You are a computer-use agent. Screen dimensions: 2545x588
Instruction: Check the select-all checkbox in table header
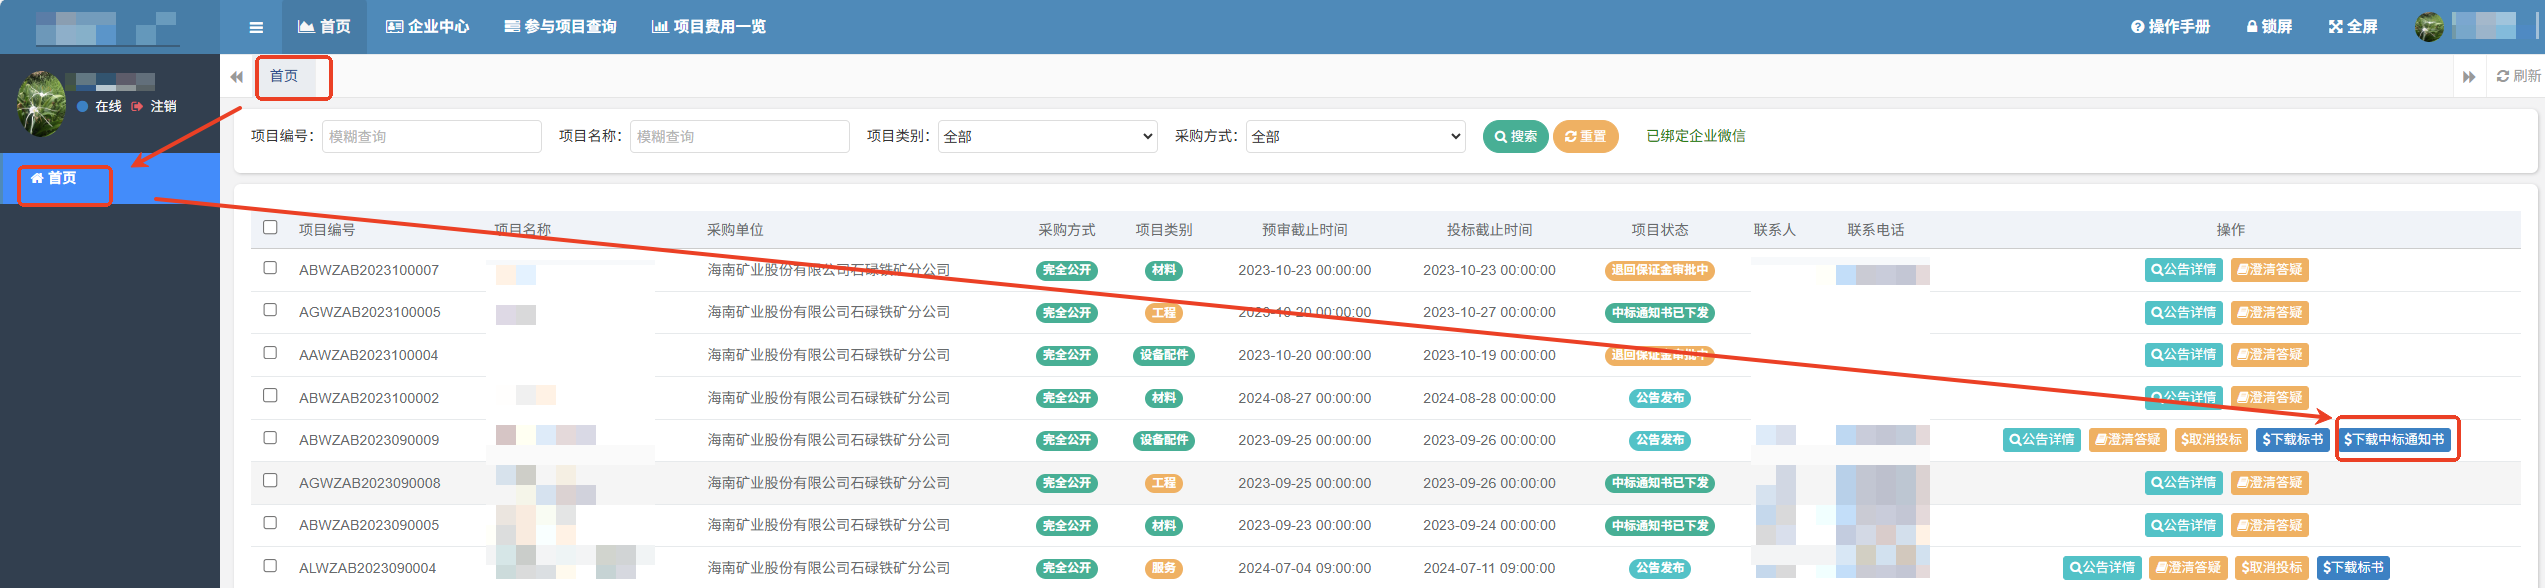(270, 228)
